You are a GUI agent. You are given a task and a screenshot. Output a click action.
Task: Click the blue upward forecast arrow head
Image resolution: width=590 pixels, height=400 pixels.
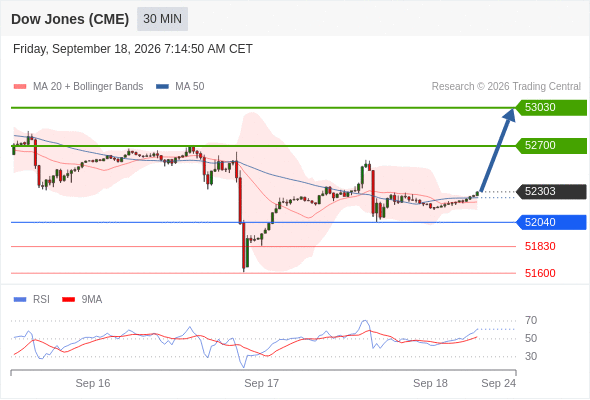pyautogui.click(x=509, y=115)
